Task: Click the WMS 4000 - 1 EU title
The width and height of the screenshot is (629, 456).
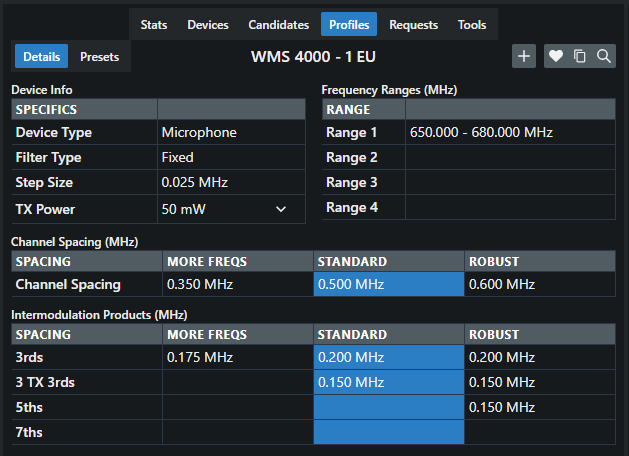Action: tap(313, 57)
